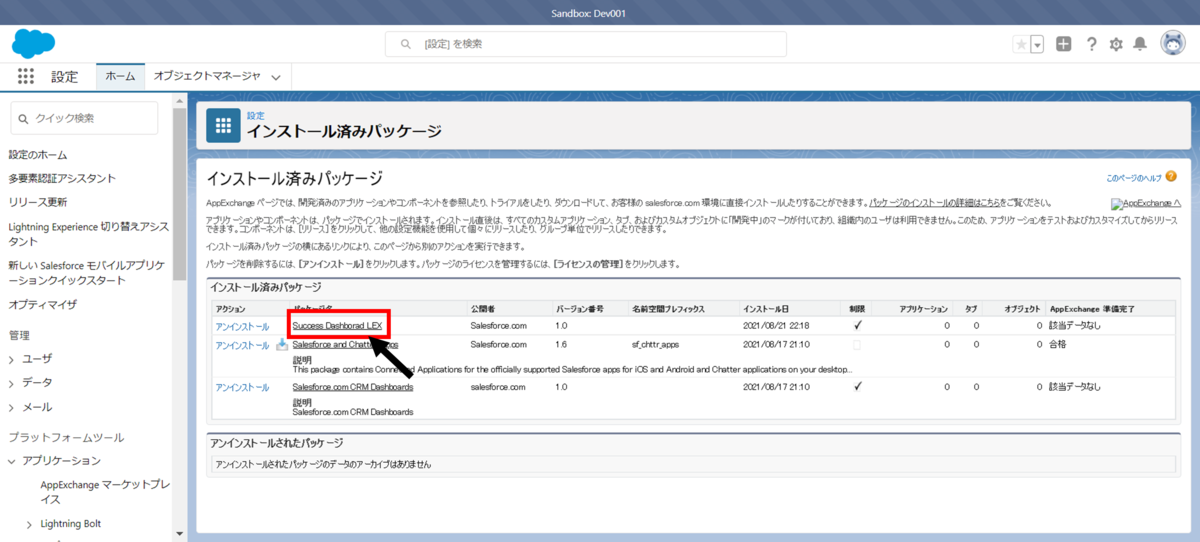Screen dimensions: 1200x542
Task: Open このページのヘルプ link
Action: click(x=1133, y=178)
